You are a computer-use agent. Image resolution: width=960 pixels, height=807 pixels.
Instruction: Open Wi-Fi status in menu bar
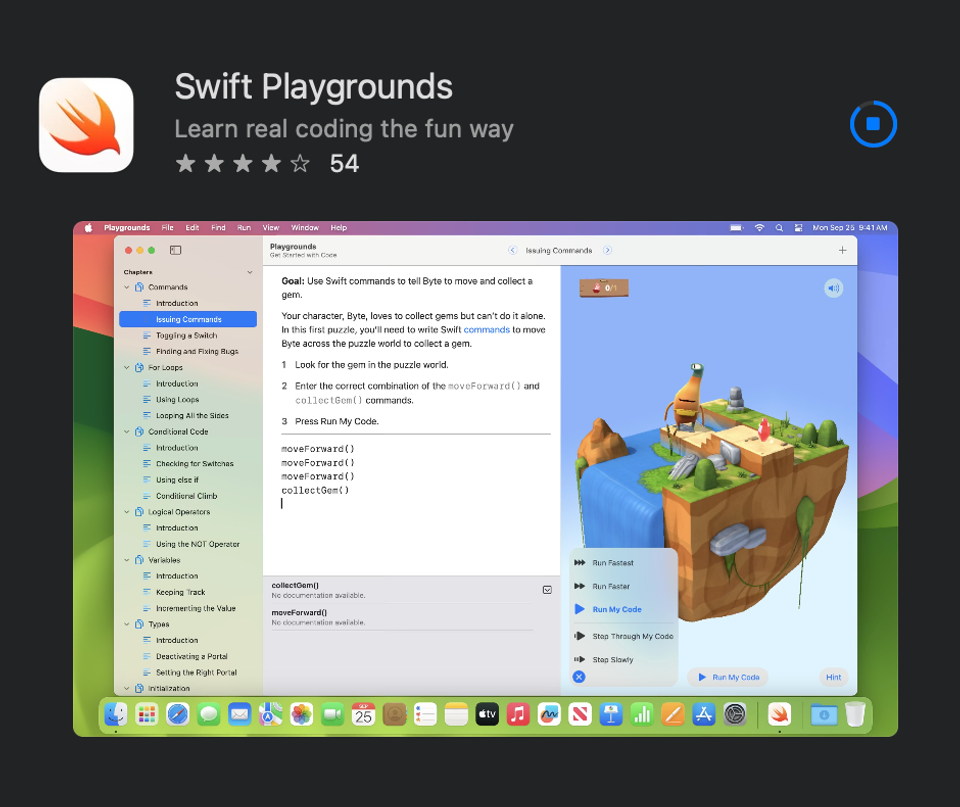[x=759, y=228]
